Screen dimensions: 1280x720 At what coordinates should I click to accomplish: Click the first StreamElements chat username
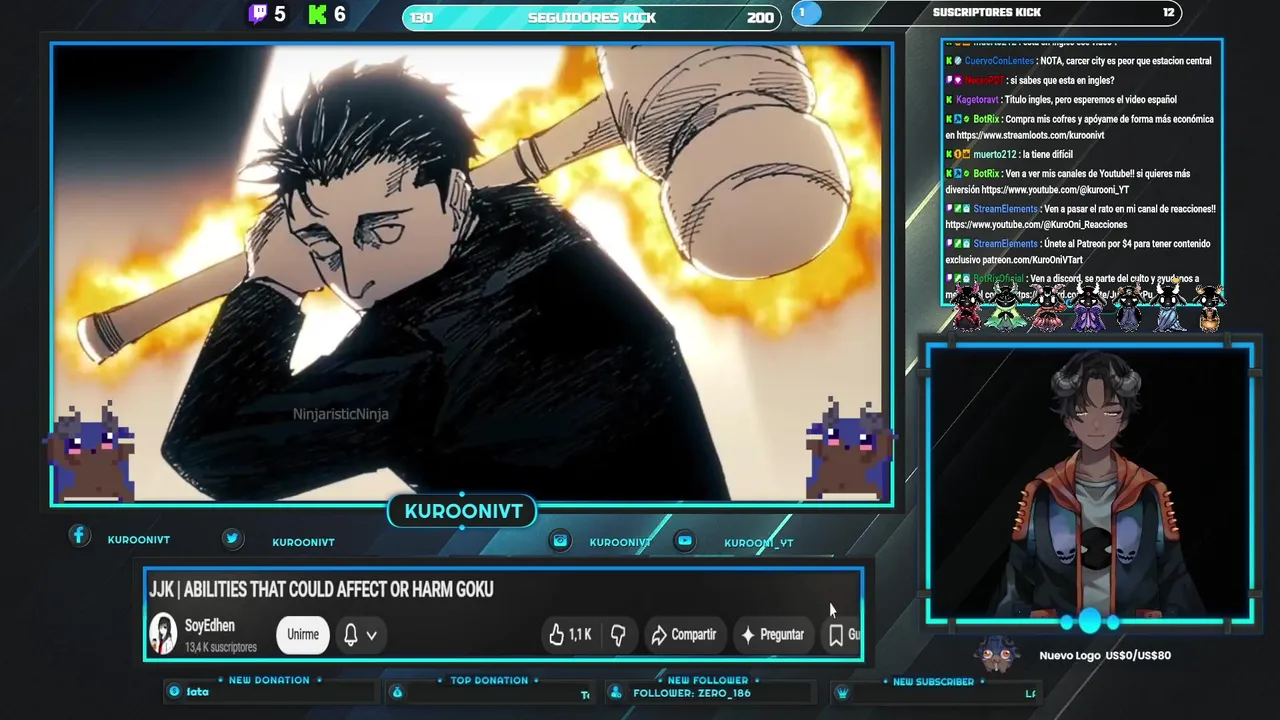coord(1005,209)
